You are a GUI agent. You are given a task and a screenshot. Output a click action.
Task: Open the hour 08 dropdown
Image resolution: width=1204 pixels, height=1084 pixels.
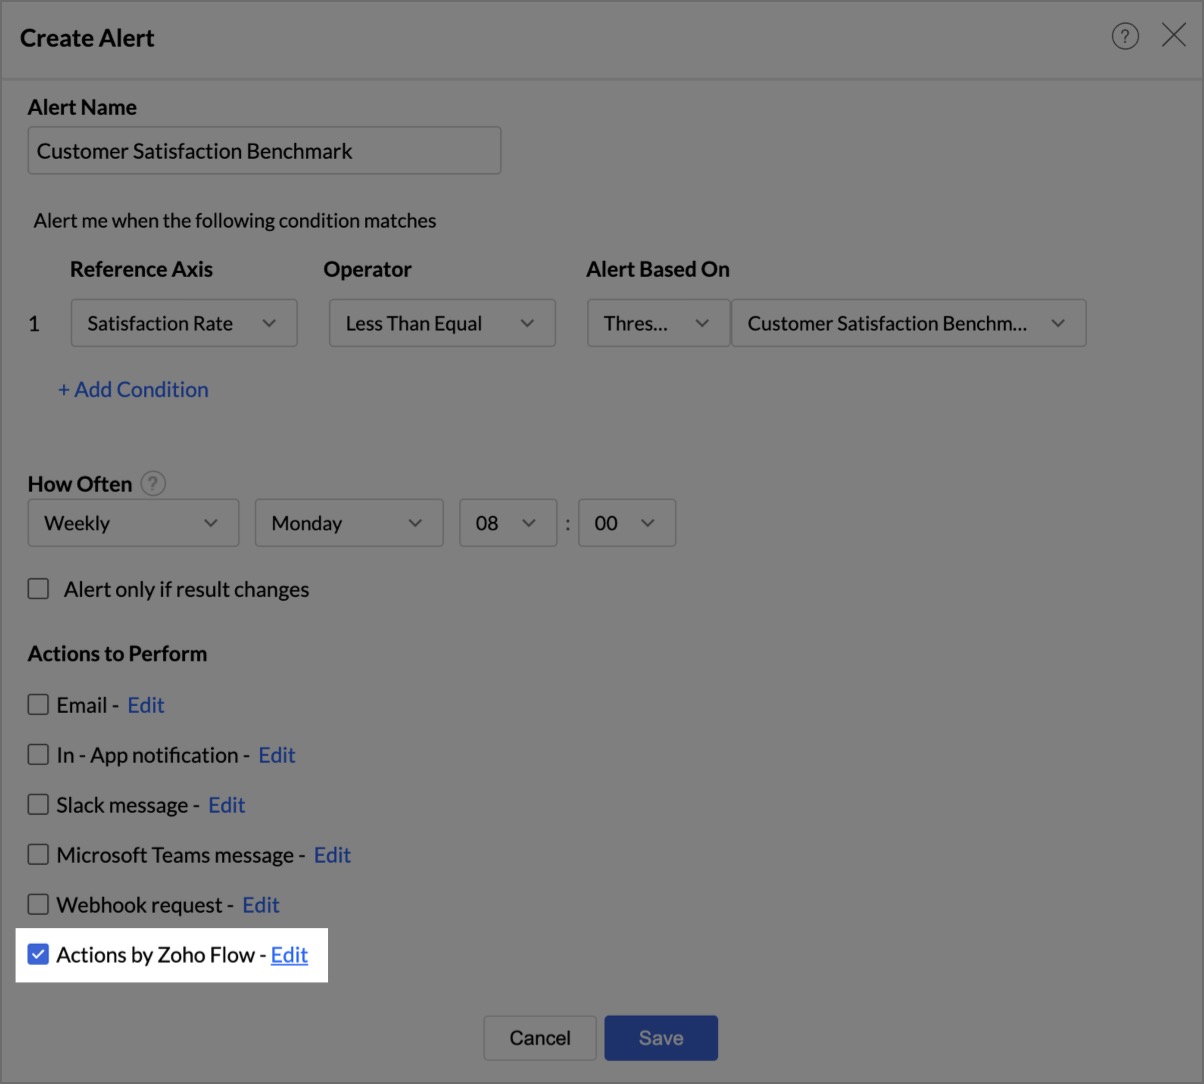(508, 523)
